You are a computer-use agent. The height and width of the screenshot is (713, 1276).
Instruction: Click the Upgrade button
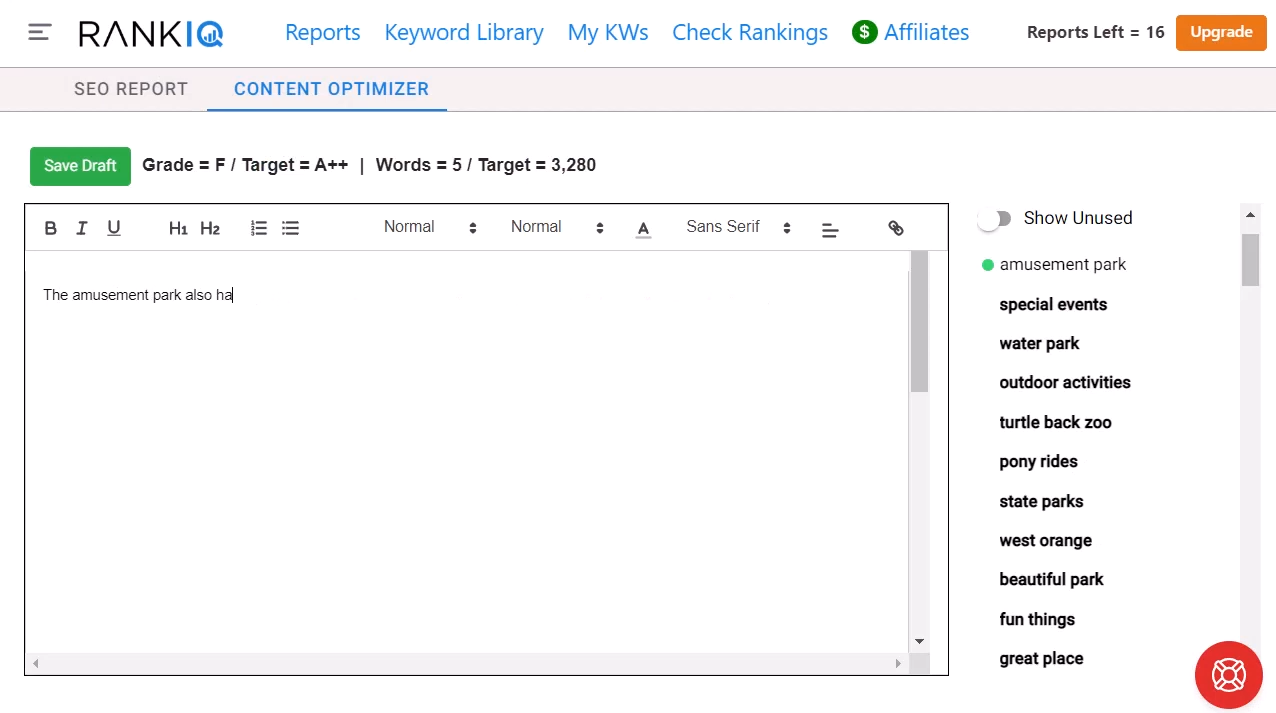(1221, 32)
